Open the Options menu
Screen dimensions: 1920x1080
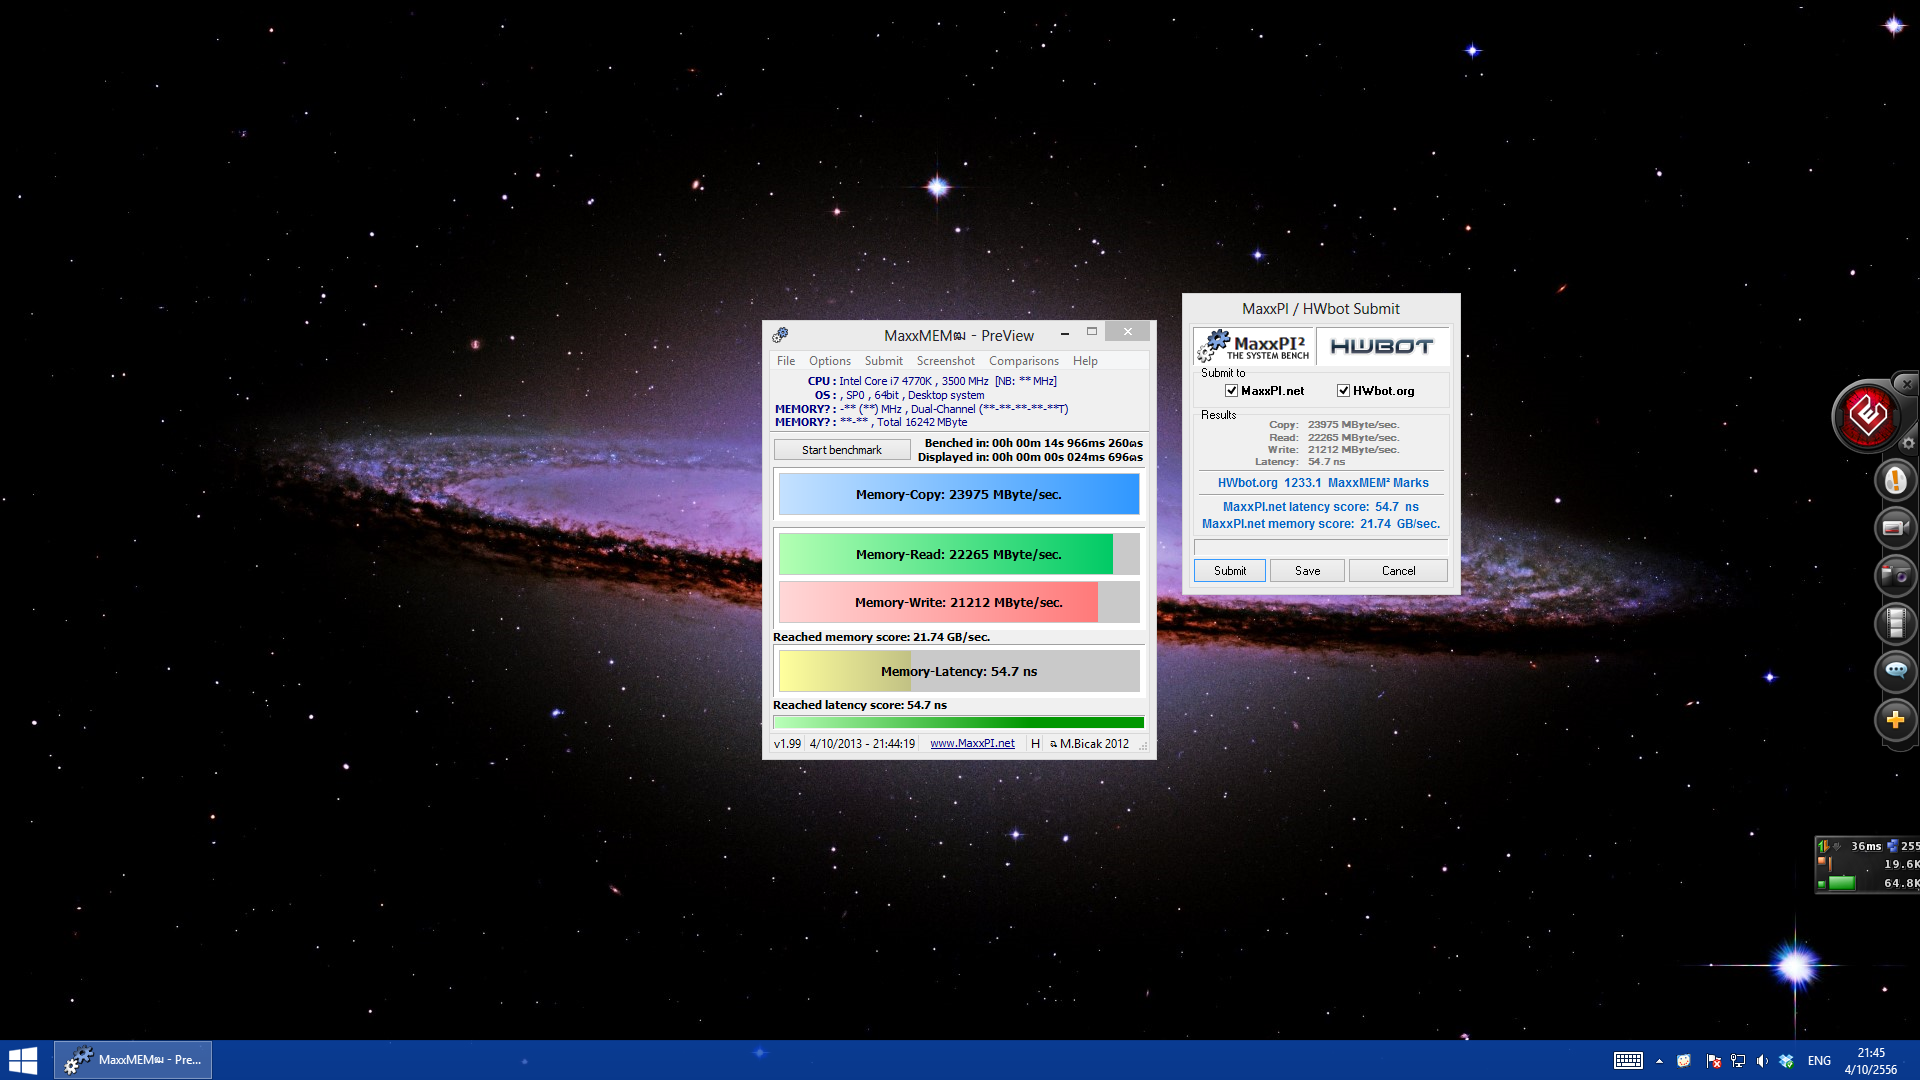829,361
